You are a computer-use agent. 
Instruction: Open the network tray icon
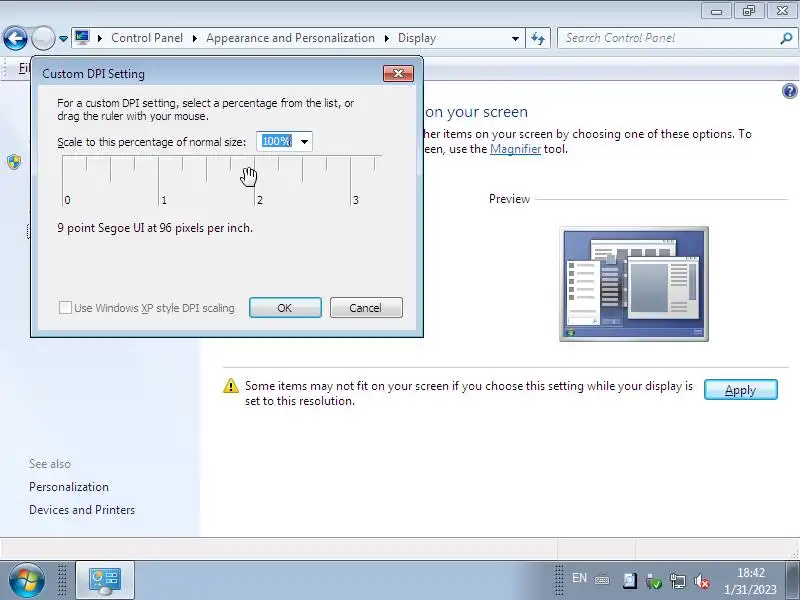point(678,581)
